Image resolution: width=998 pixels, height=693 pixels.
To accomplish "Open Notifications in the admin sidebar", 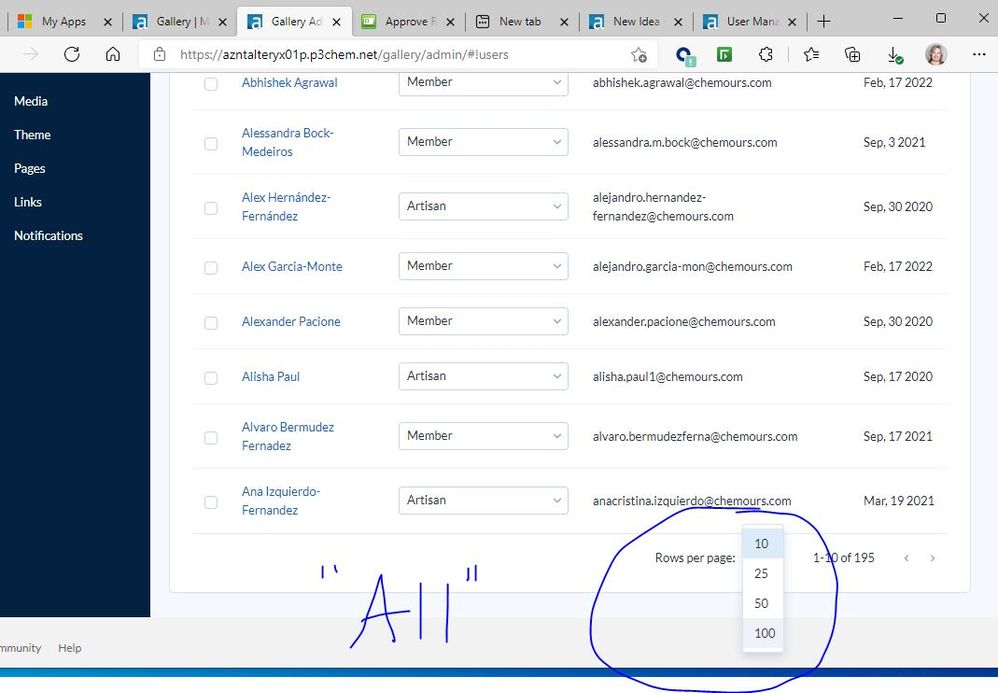I will click(48, 236).
